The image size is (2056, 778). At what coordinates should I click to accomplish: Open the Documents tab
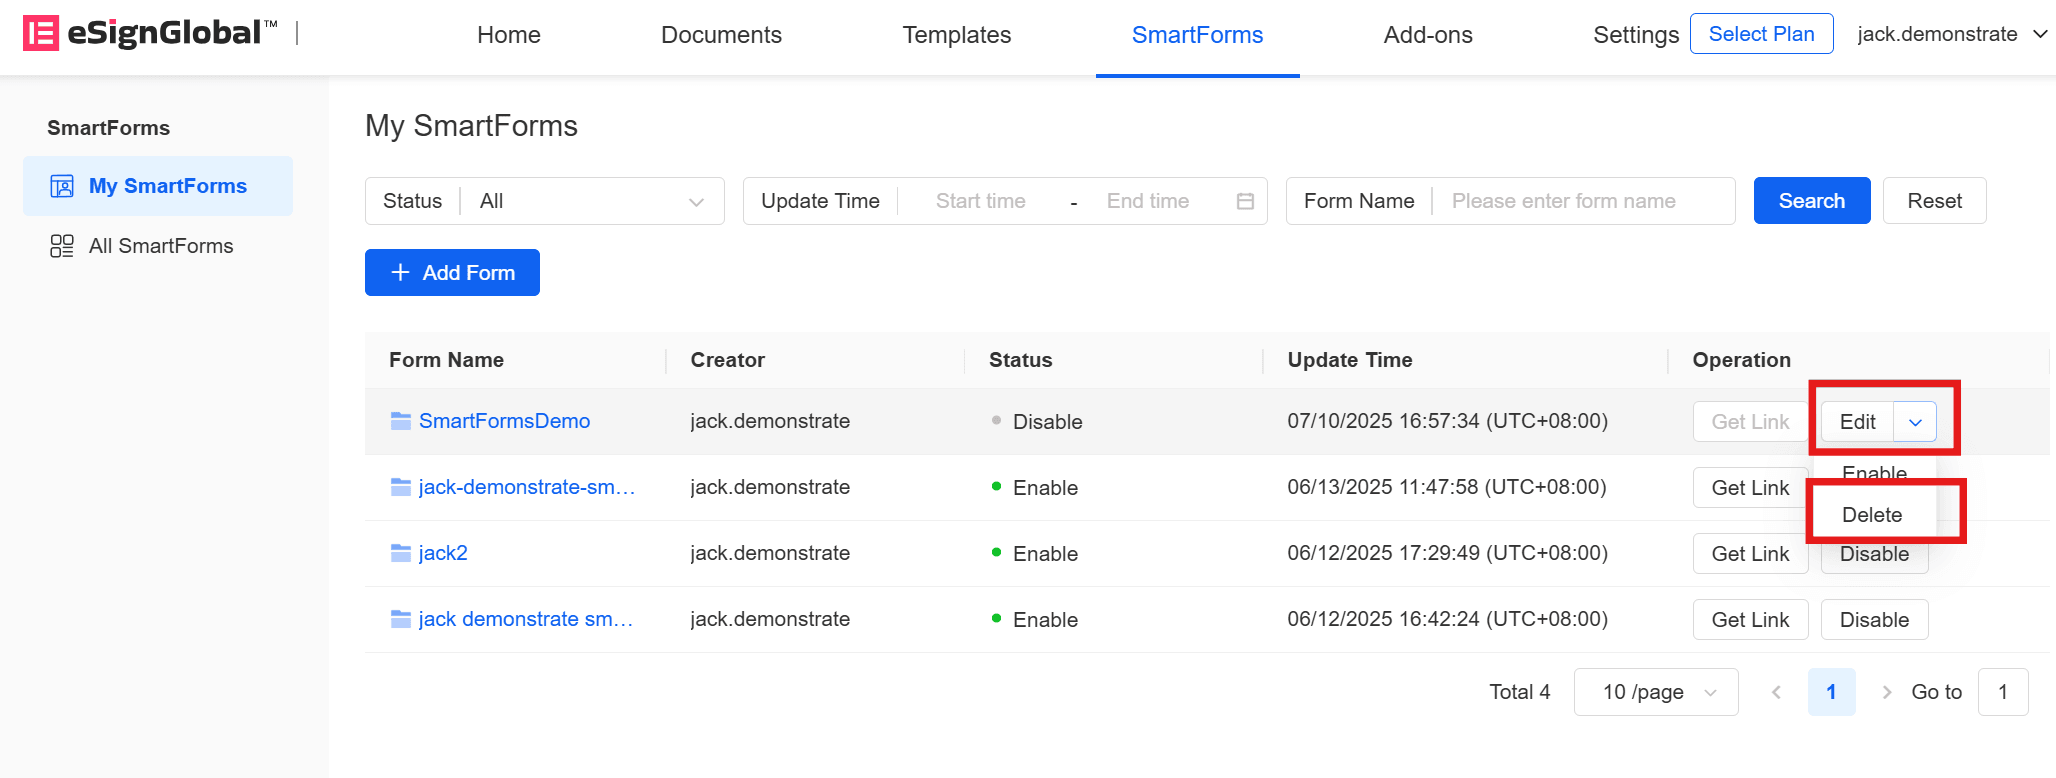pos(721,35)
